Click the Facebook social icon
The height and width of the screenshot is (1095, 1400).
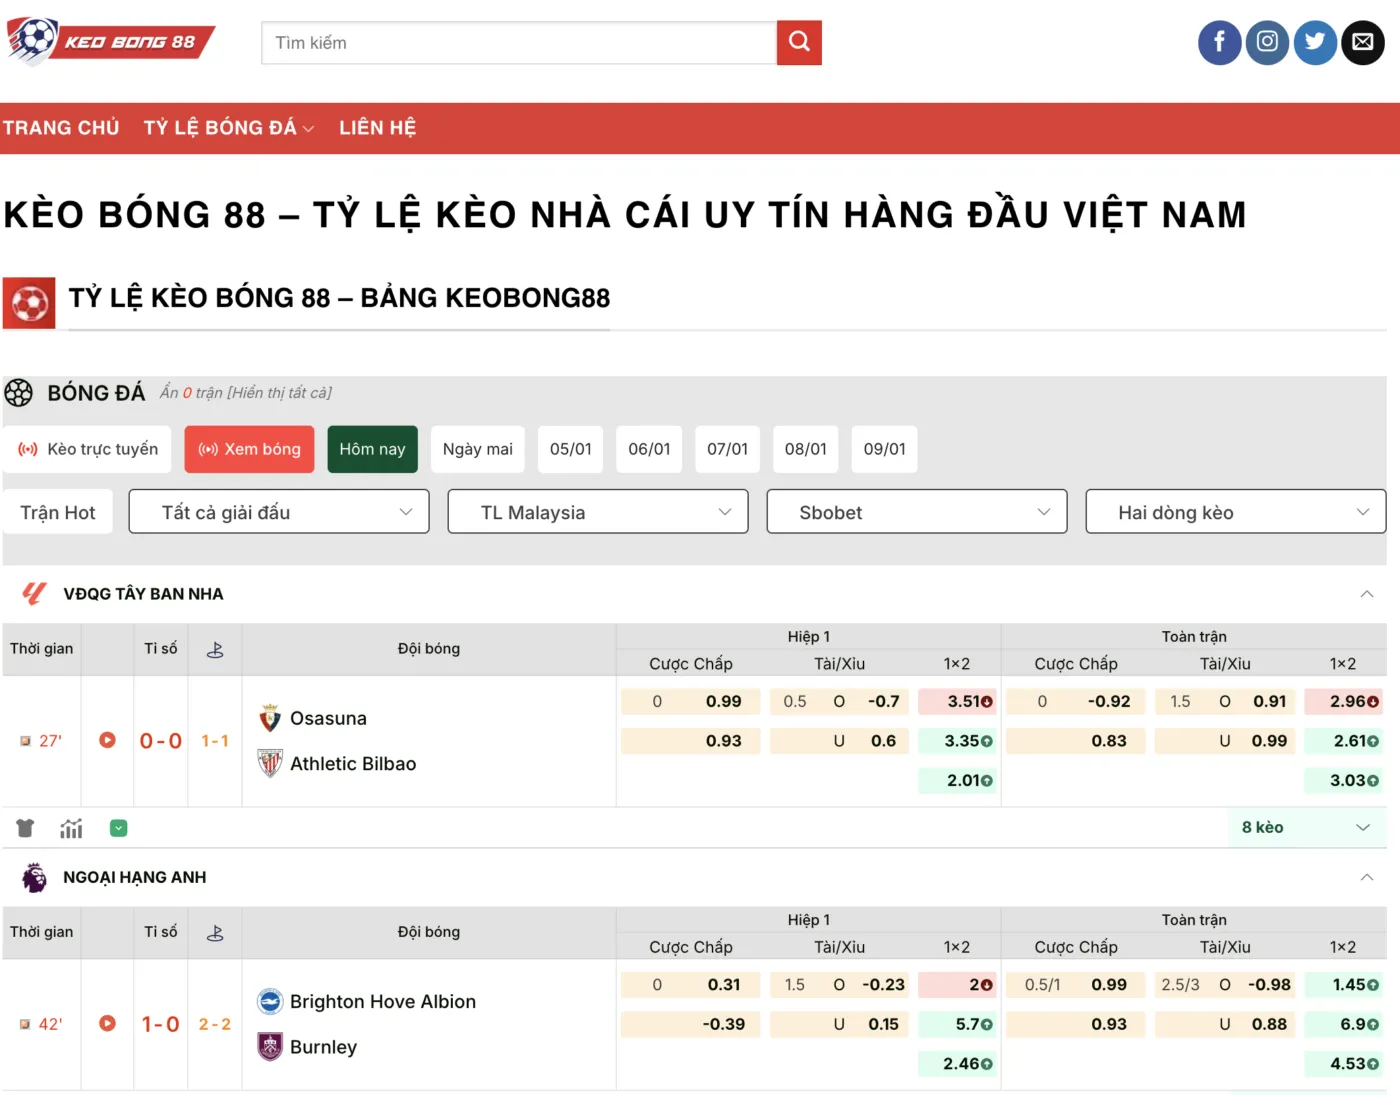coord(1219,42)
